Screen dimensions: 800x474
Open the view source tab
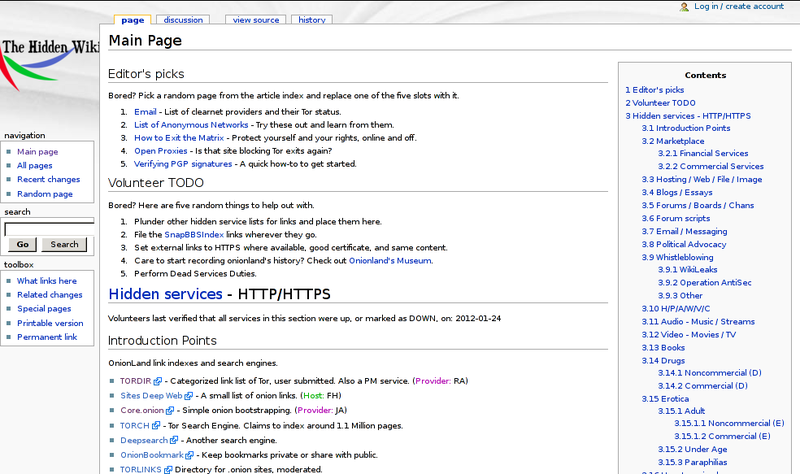(256, 20)
